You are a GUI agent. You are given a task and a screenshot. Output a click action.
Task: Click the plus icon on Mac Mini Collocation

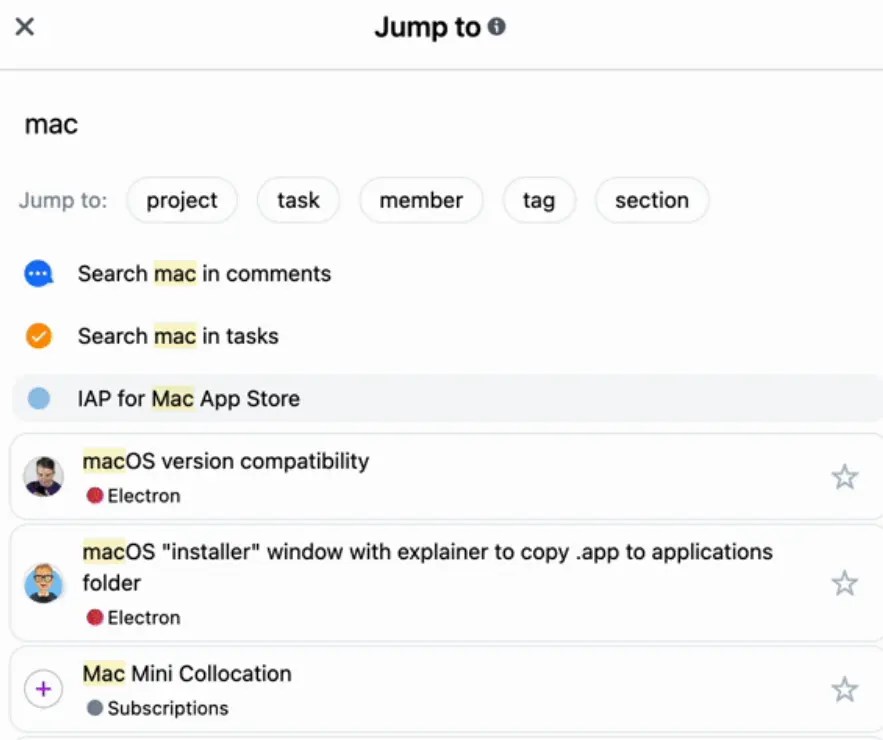click(43, 688)
